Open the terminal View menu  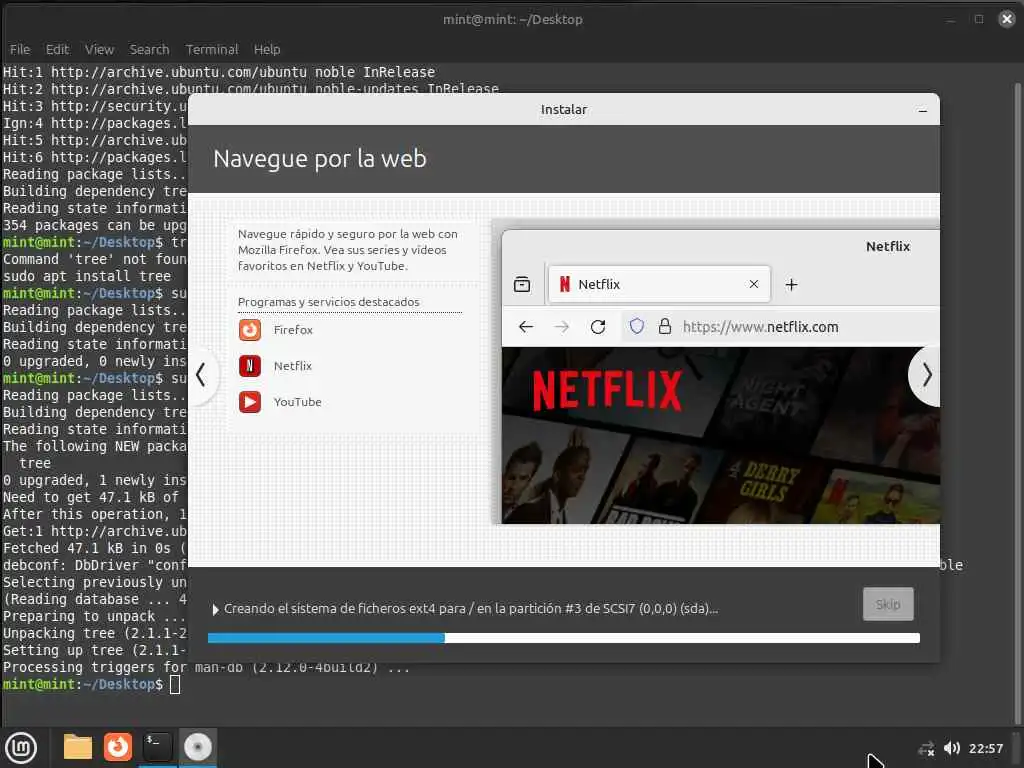99,50
